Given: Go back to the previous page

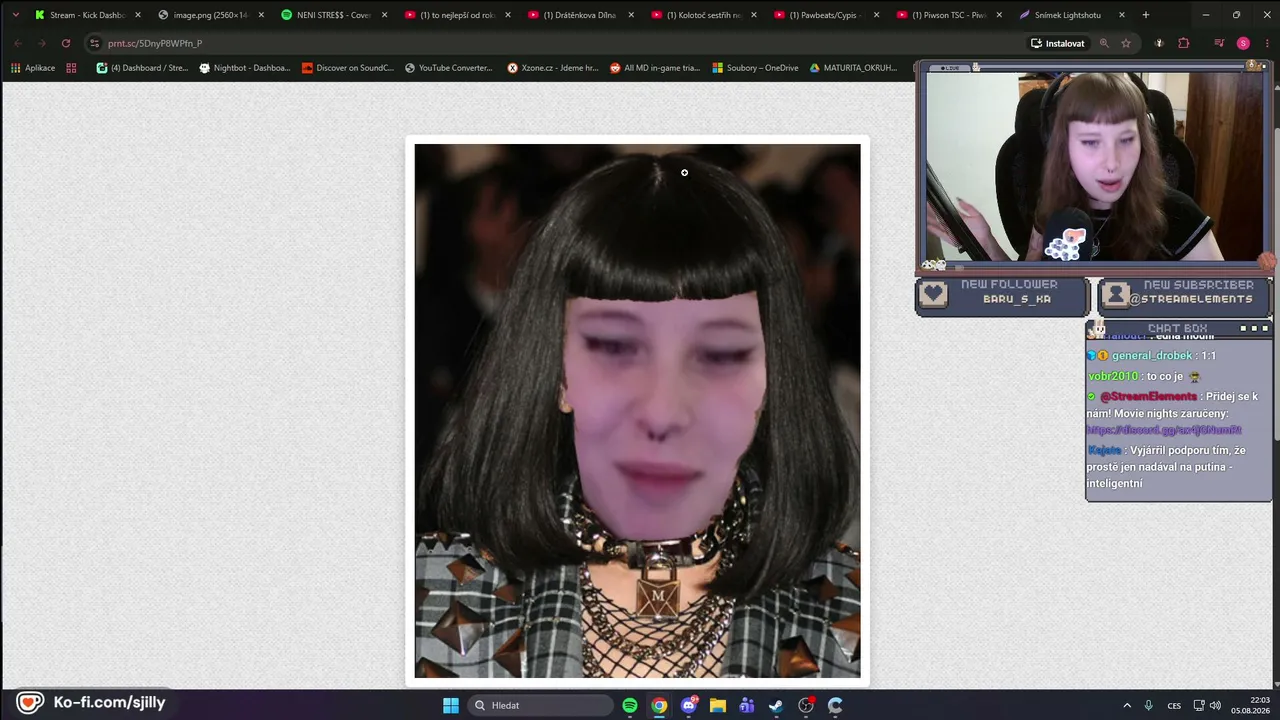Looking at the screenshot, I should [x=17, y=43].
